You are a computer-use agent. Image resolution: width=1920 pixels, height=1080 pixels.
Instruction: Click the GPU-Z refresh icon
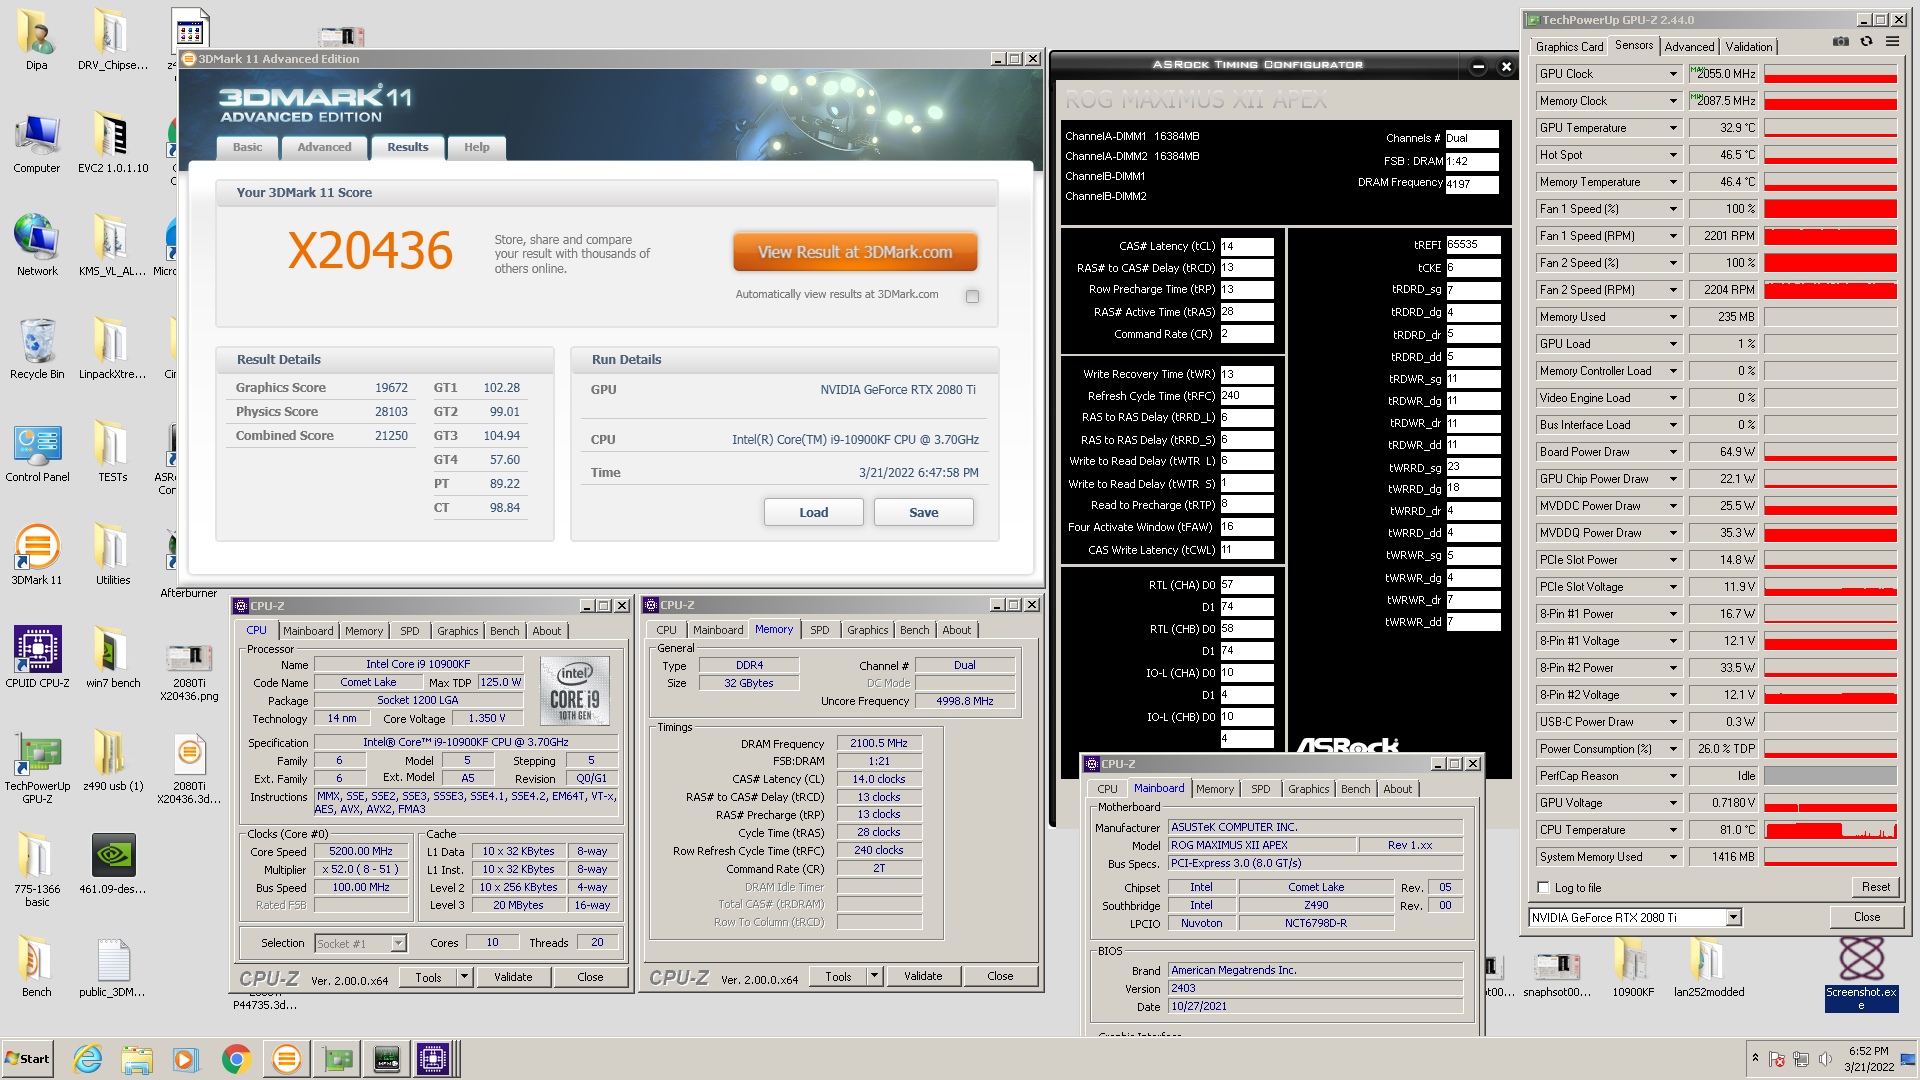[x=1866, y=42]
